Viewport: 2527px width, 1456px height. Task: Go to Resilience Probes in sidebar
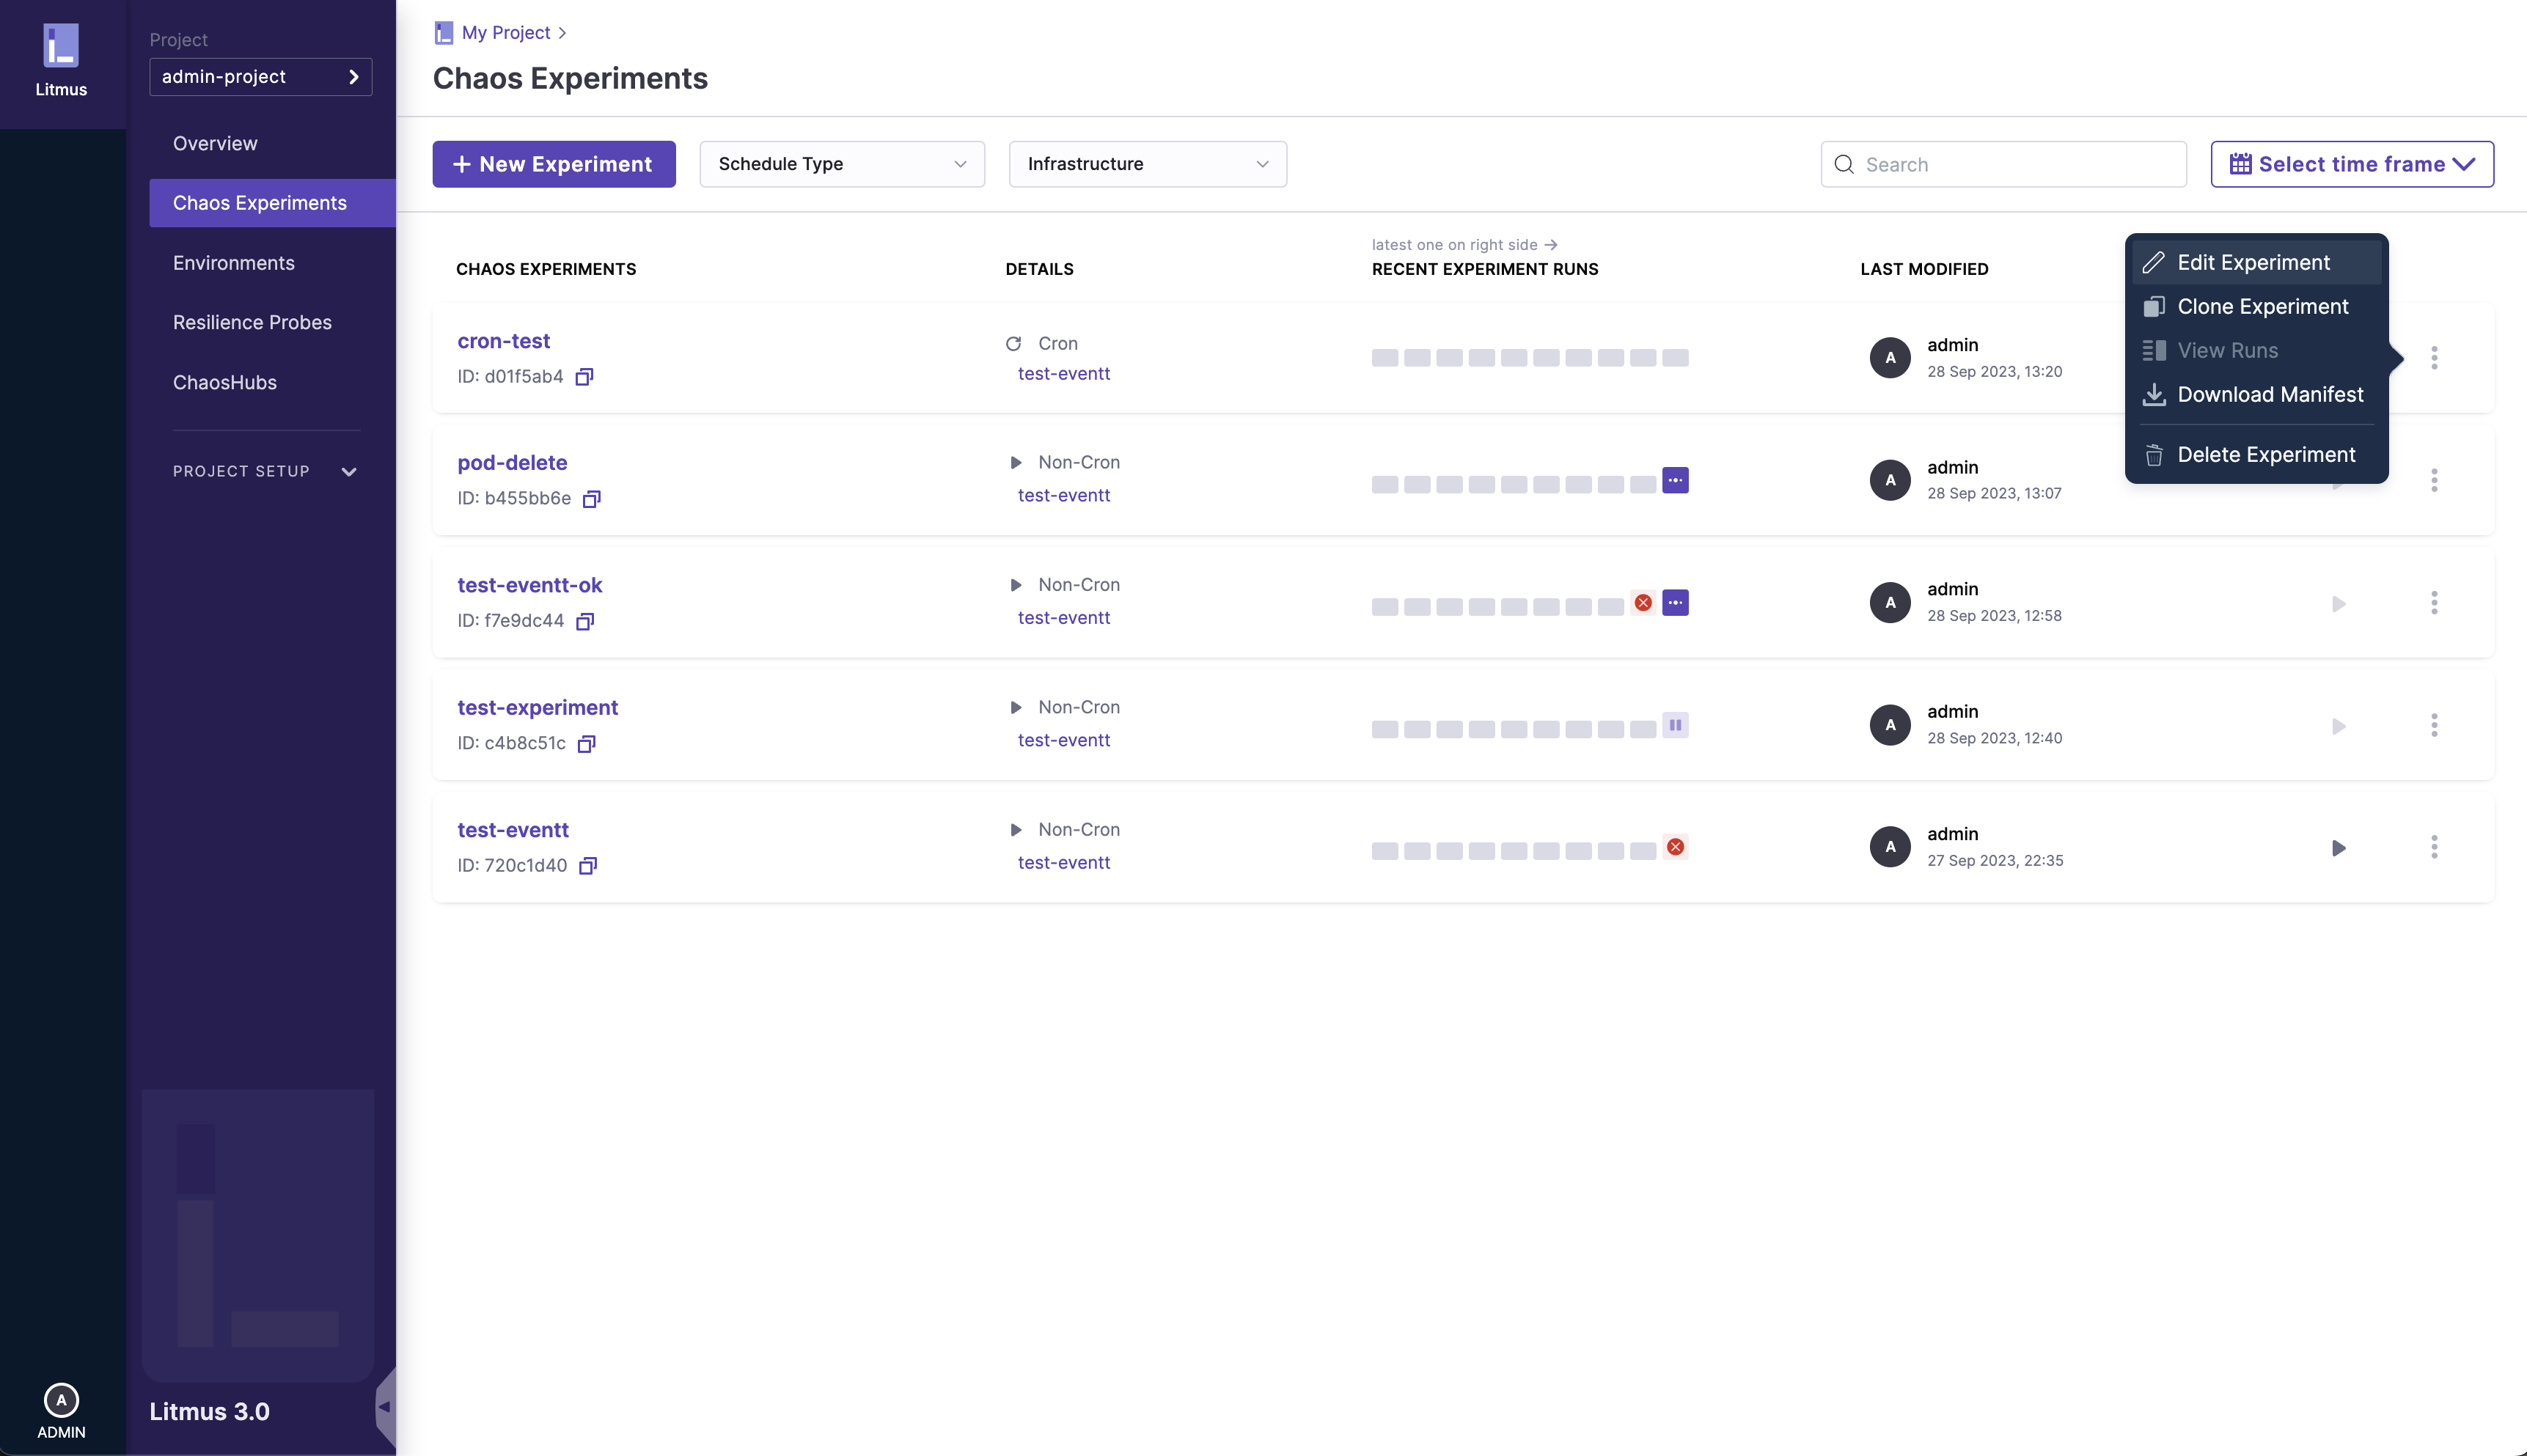pos(252,322)
